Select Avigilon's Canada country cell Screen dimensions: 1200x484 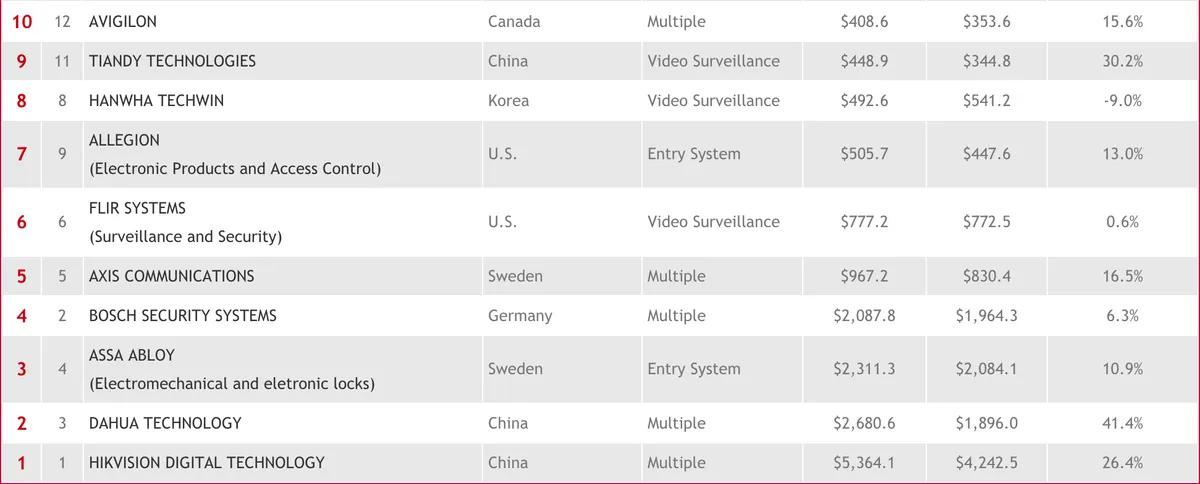(514, 21)
